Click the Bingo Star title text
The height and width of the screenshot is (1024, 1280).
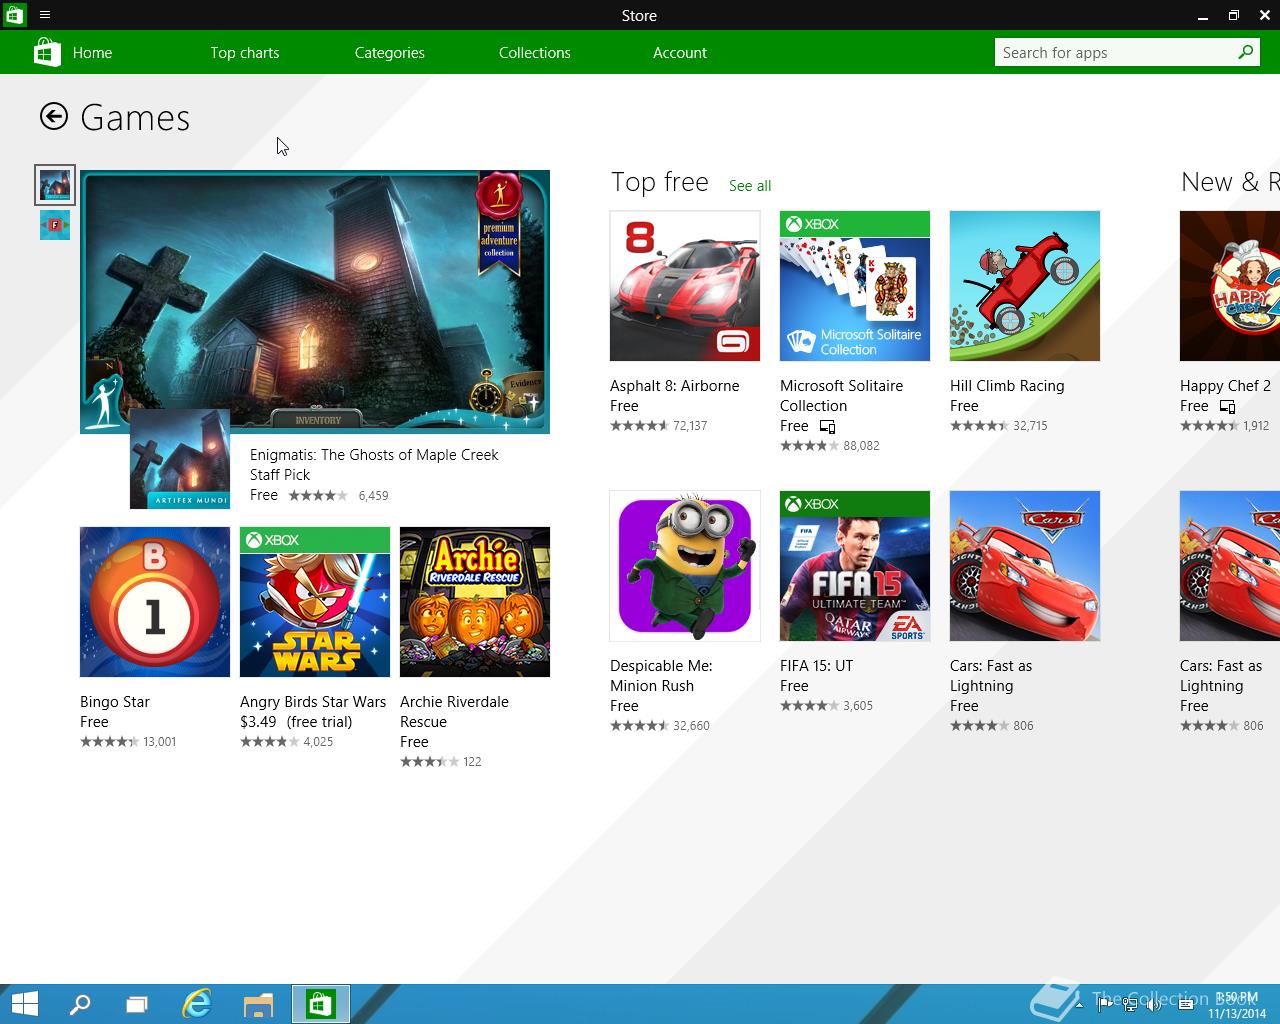coord(115,702)
